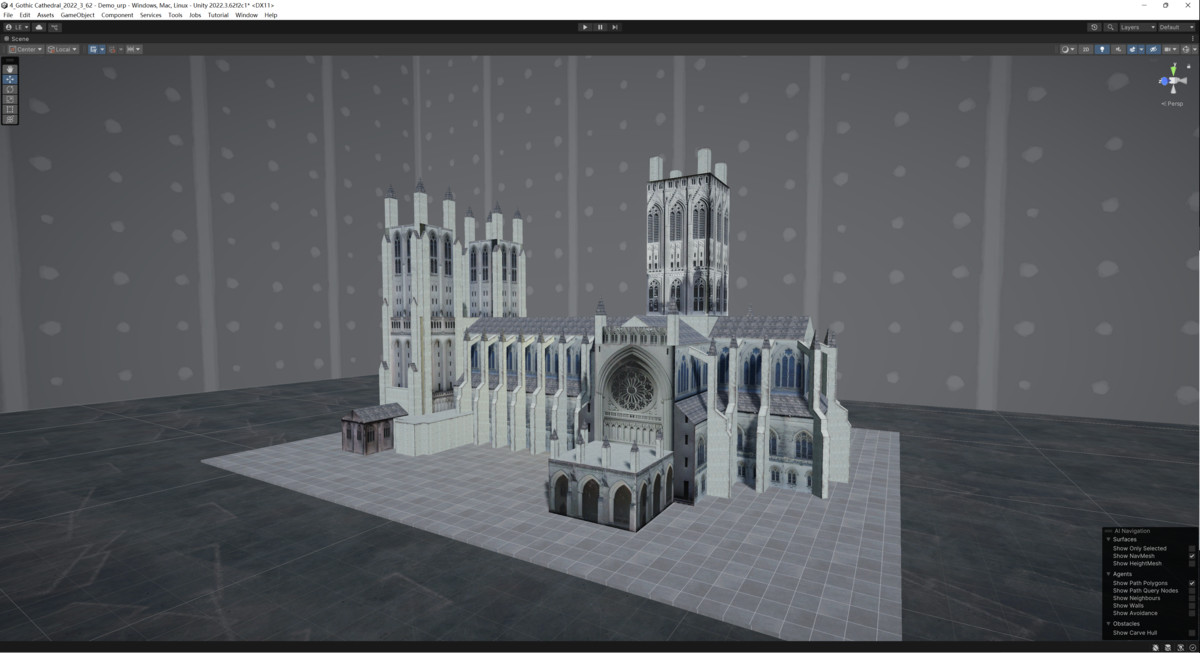Switch to the Scene tab
The width and height of the screenshot is (1200, 653).
(x=18, y=40)
